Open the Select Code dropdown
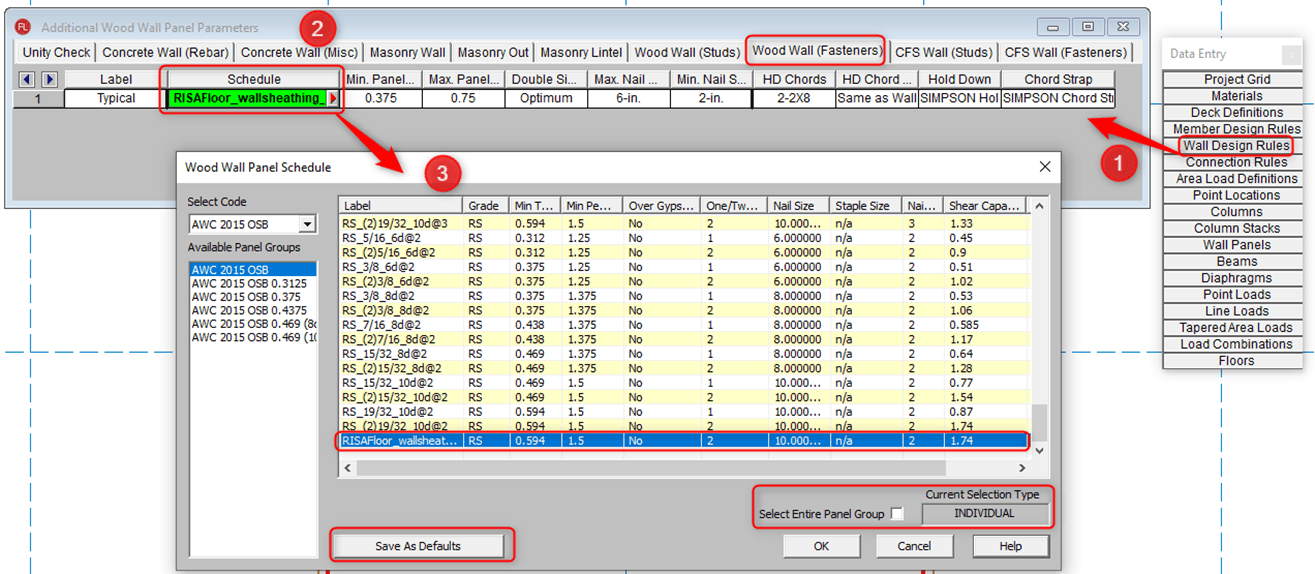This screenshot has width=1315, height=574. point(307,225)
